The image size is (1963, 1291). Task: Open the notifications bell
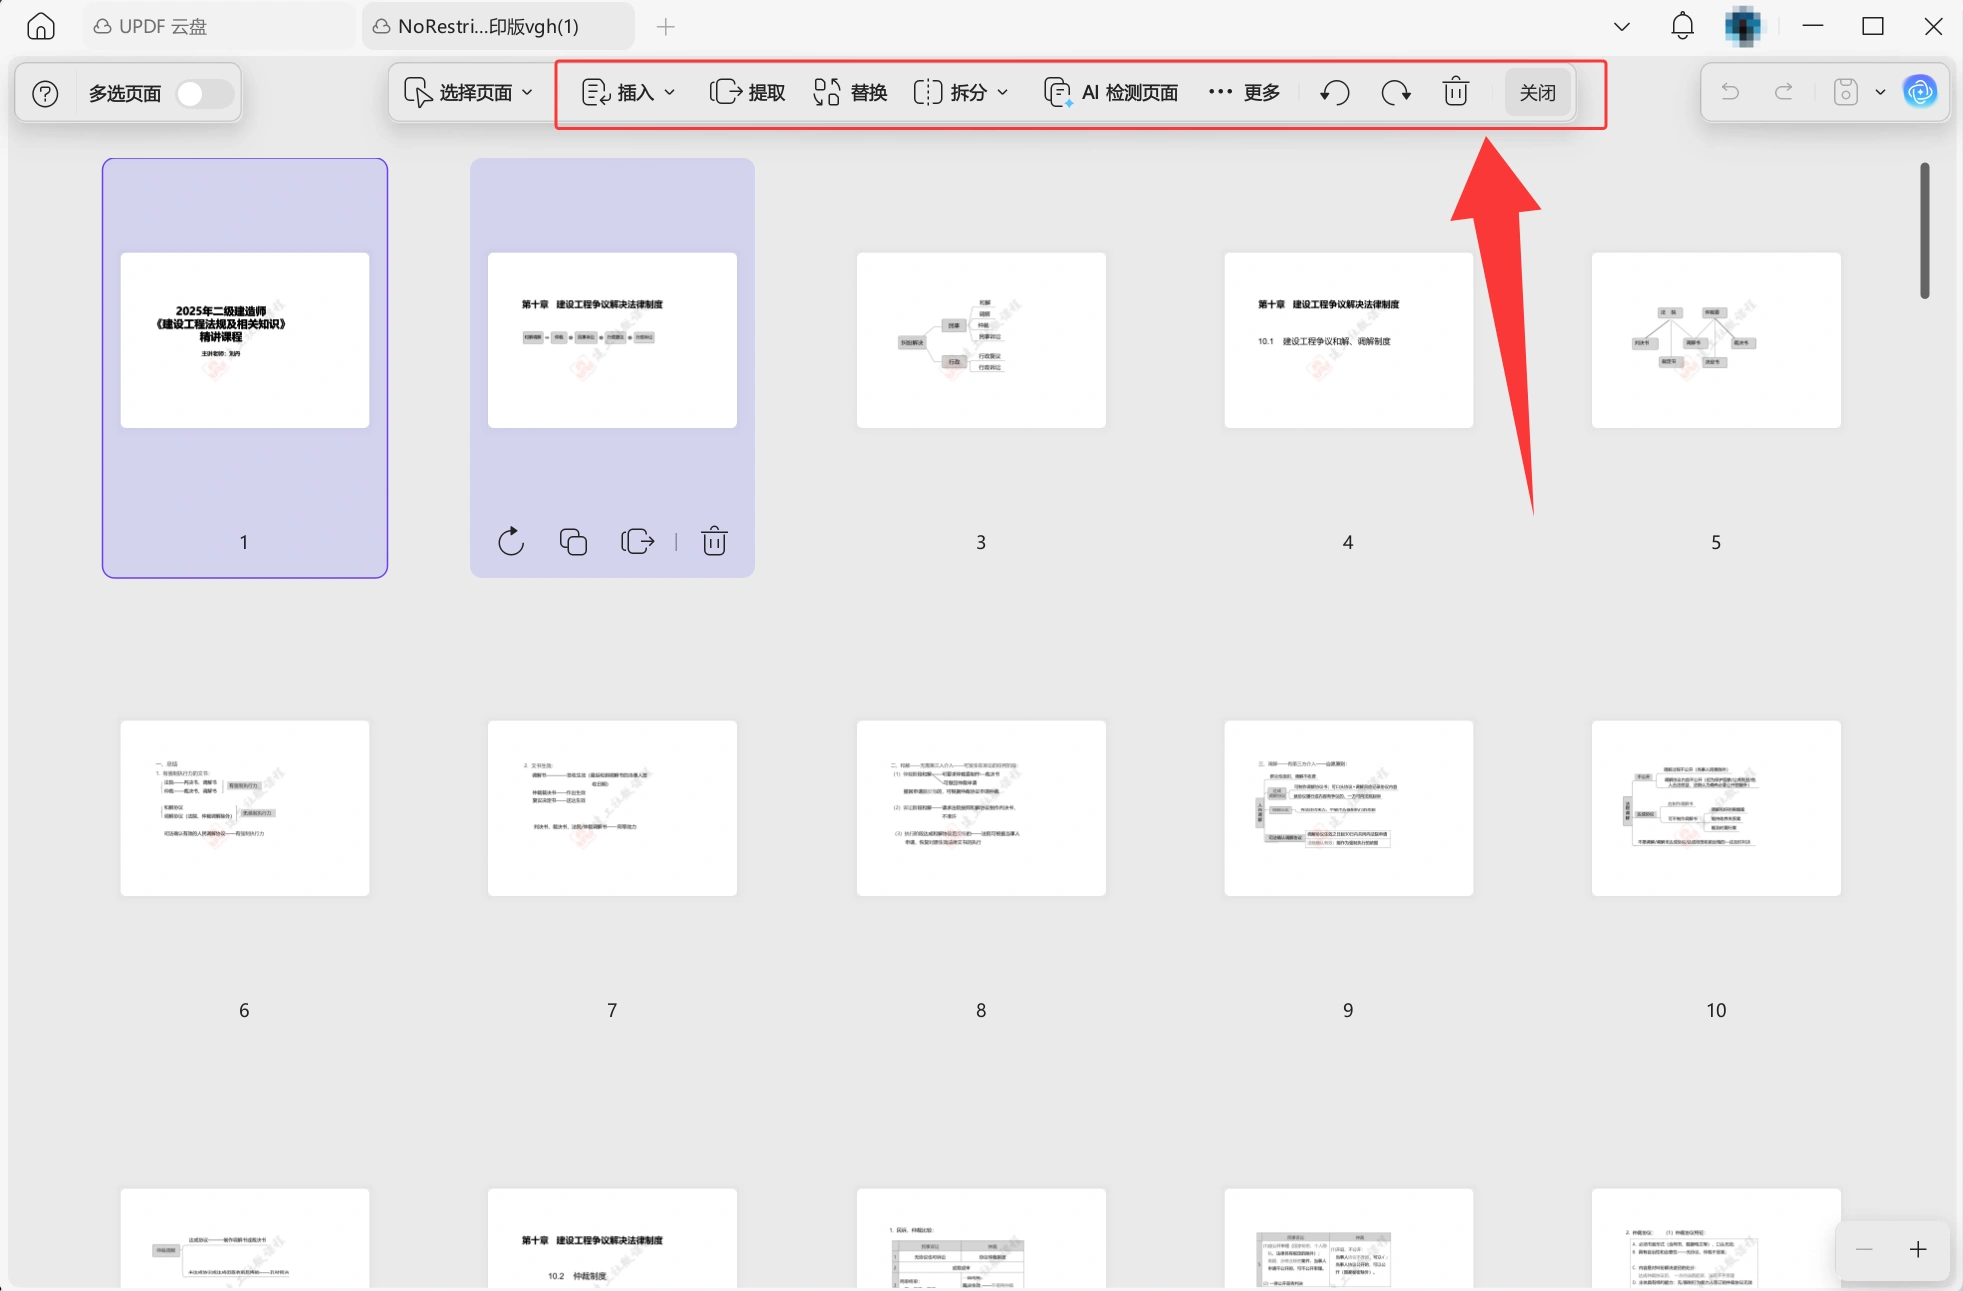[1683, 26]
